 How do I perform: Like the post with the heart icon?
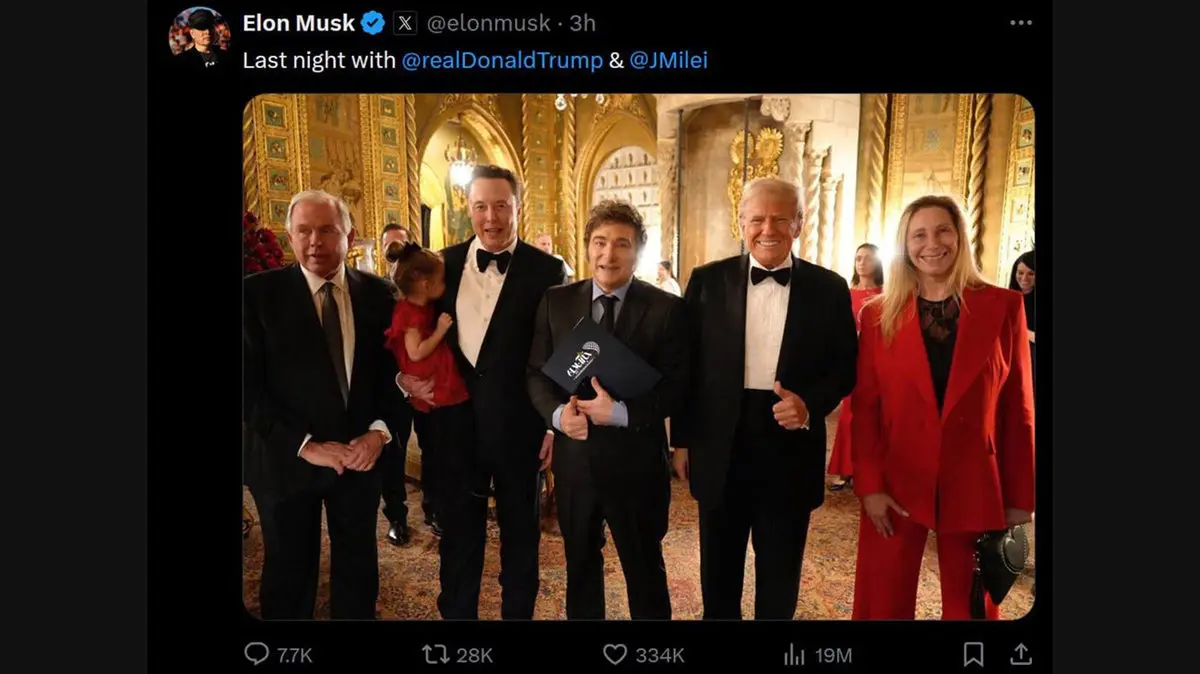(615, 654)
